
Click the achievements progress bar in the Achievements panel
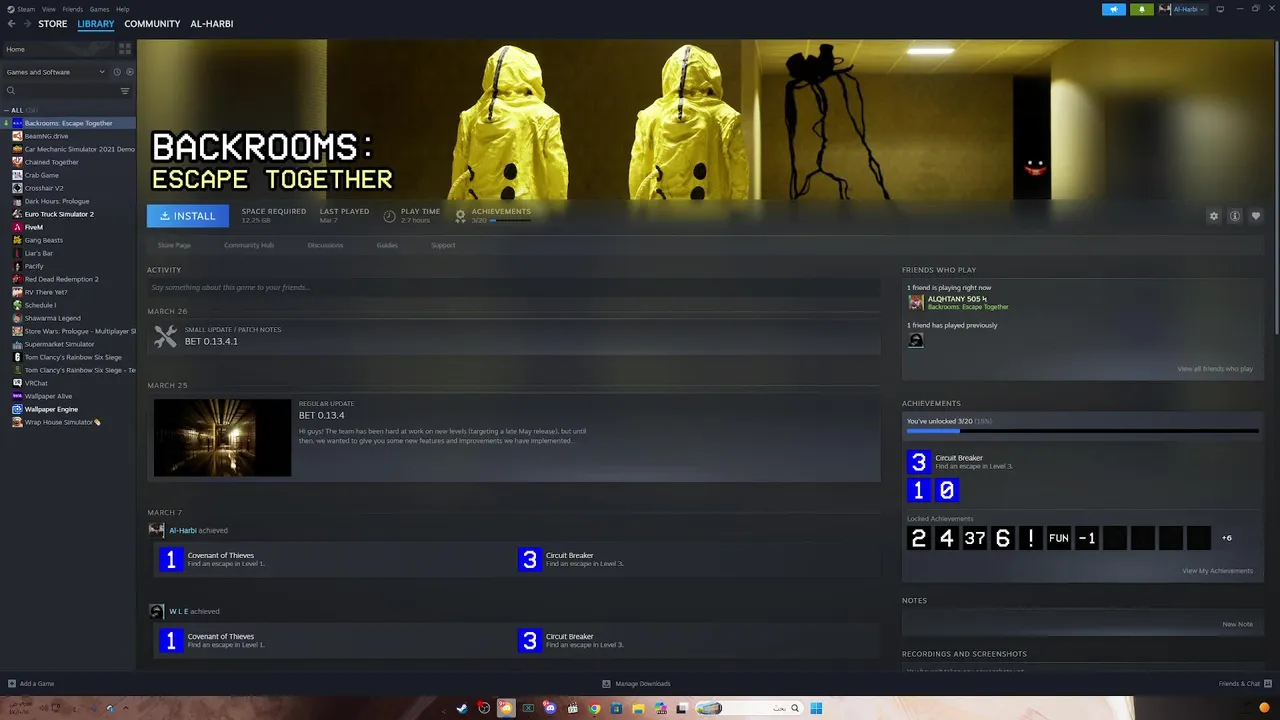(1082, 431)
